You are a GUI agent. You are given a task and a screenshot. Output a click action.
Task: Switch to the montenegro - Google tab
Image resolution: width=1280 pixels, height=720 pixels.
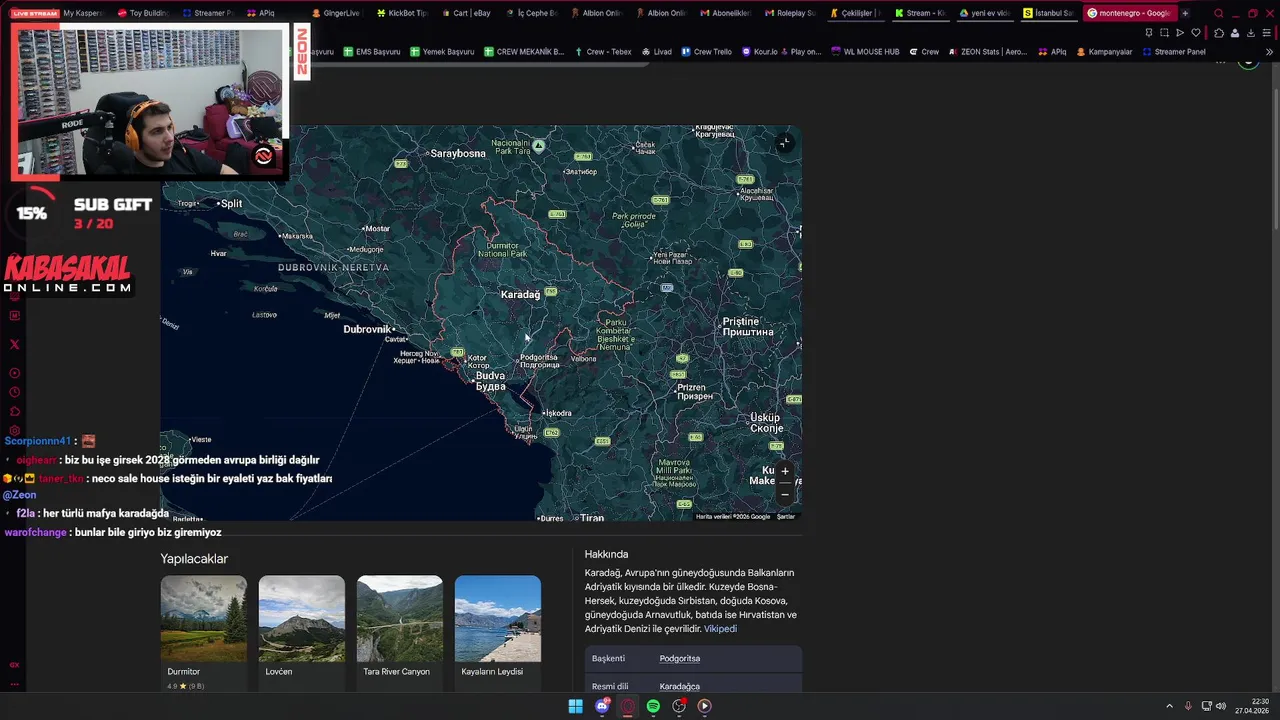coord(1128,13)
